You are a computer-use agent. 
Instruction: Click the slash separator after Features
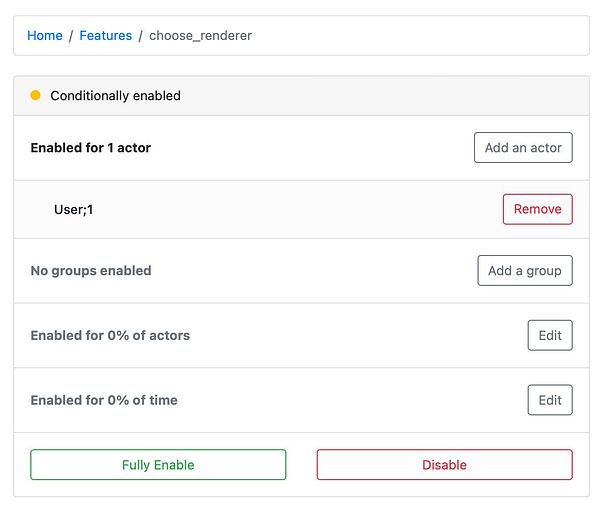(x=141, y=36)
